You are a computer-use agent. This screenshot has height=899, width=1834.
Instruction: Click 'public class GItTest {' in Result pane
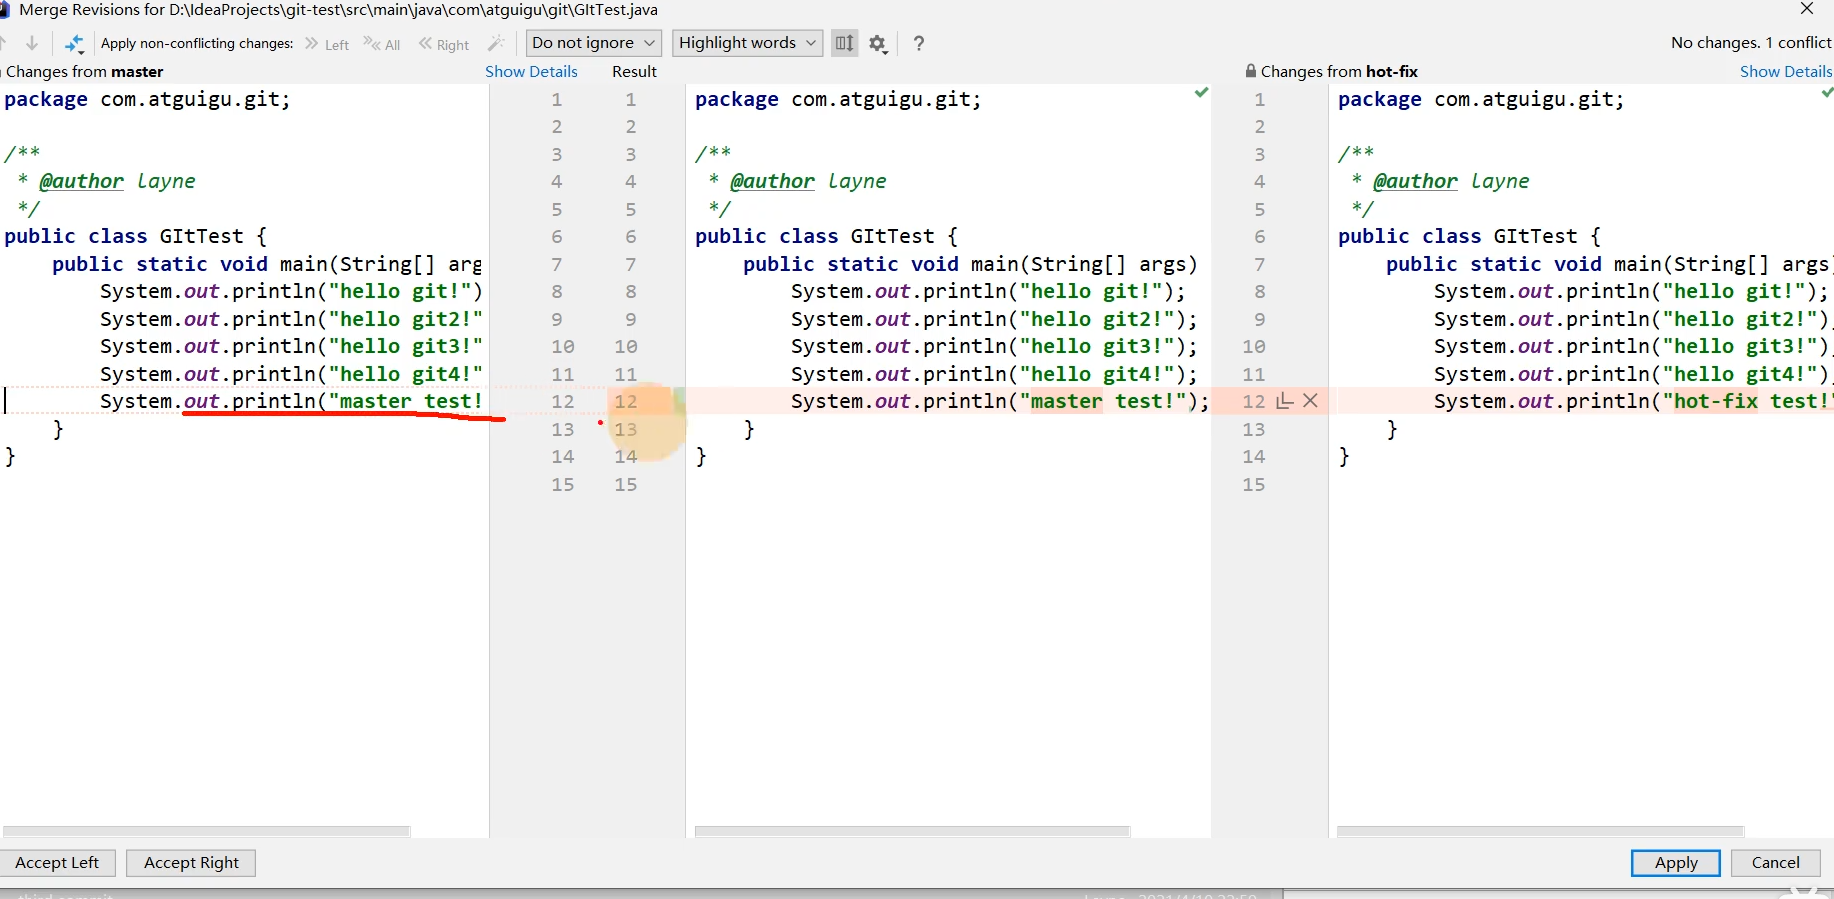826,236
